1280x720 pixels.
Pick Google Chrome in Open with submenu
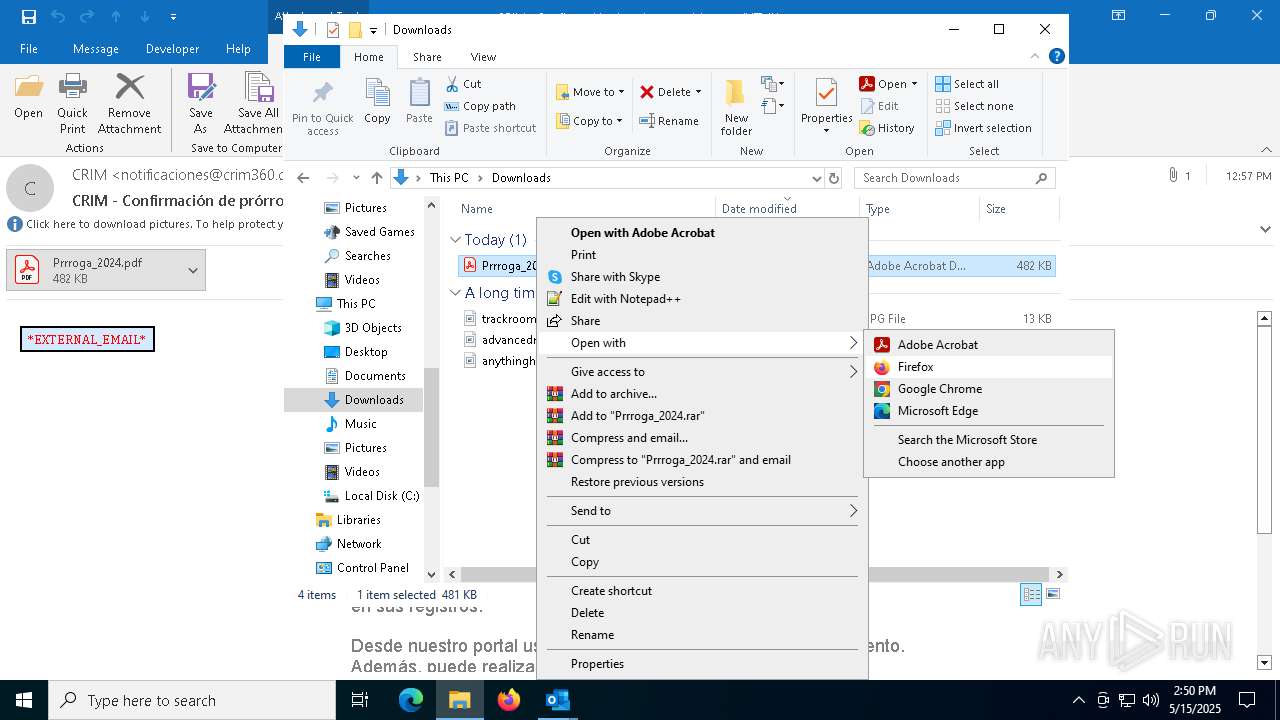point(988,389)
